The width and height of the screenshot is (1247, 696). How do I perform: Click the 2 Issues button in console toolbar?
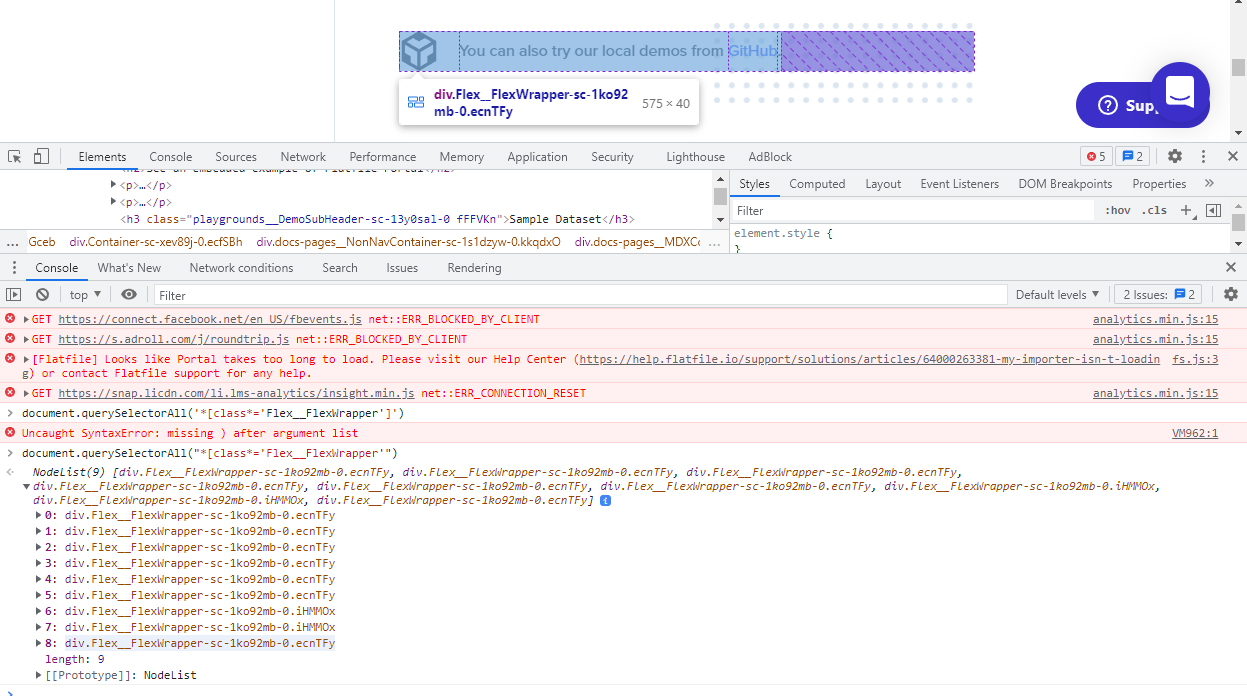pyautogui.click(x=1158, y=294)
